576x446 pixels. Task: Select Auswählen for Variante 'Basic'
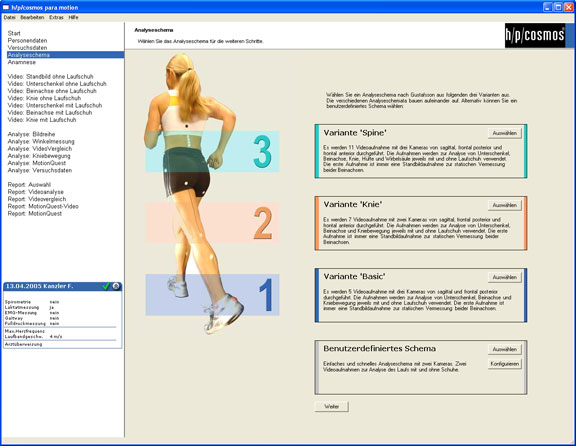click(505, 277)
